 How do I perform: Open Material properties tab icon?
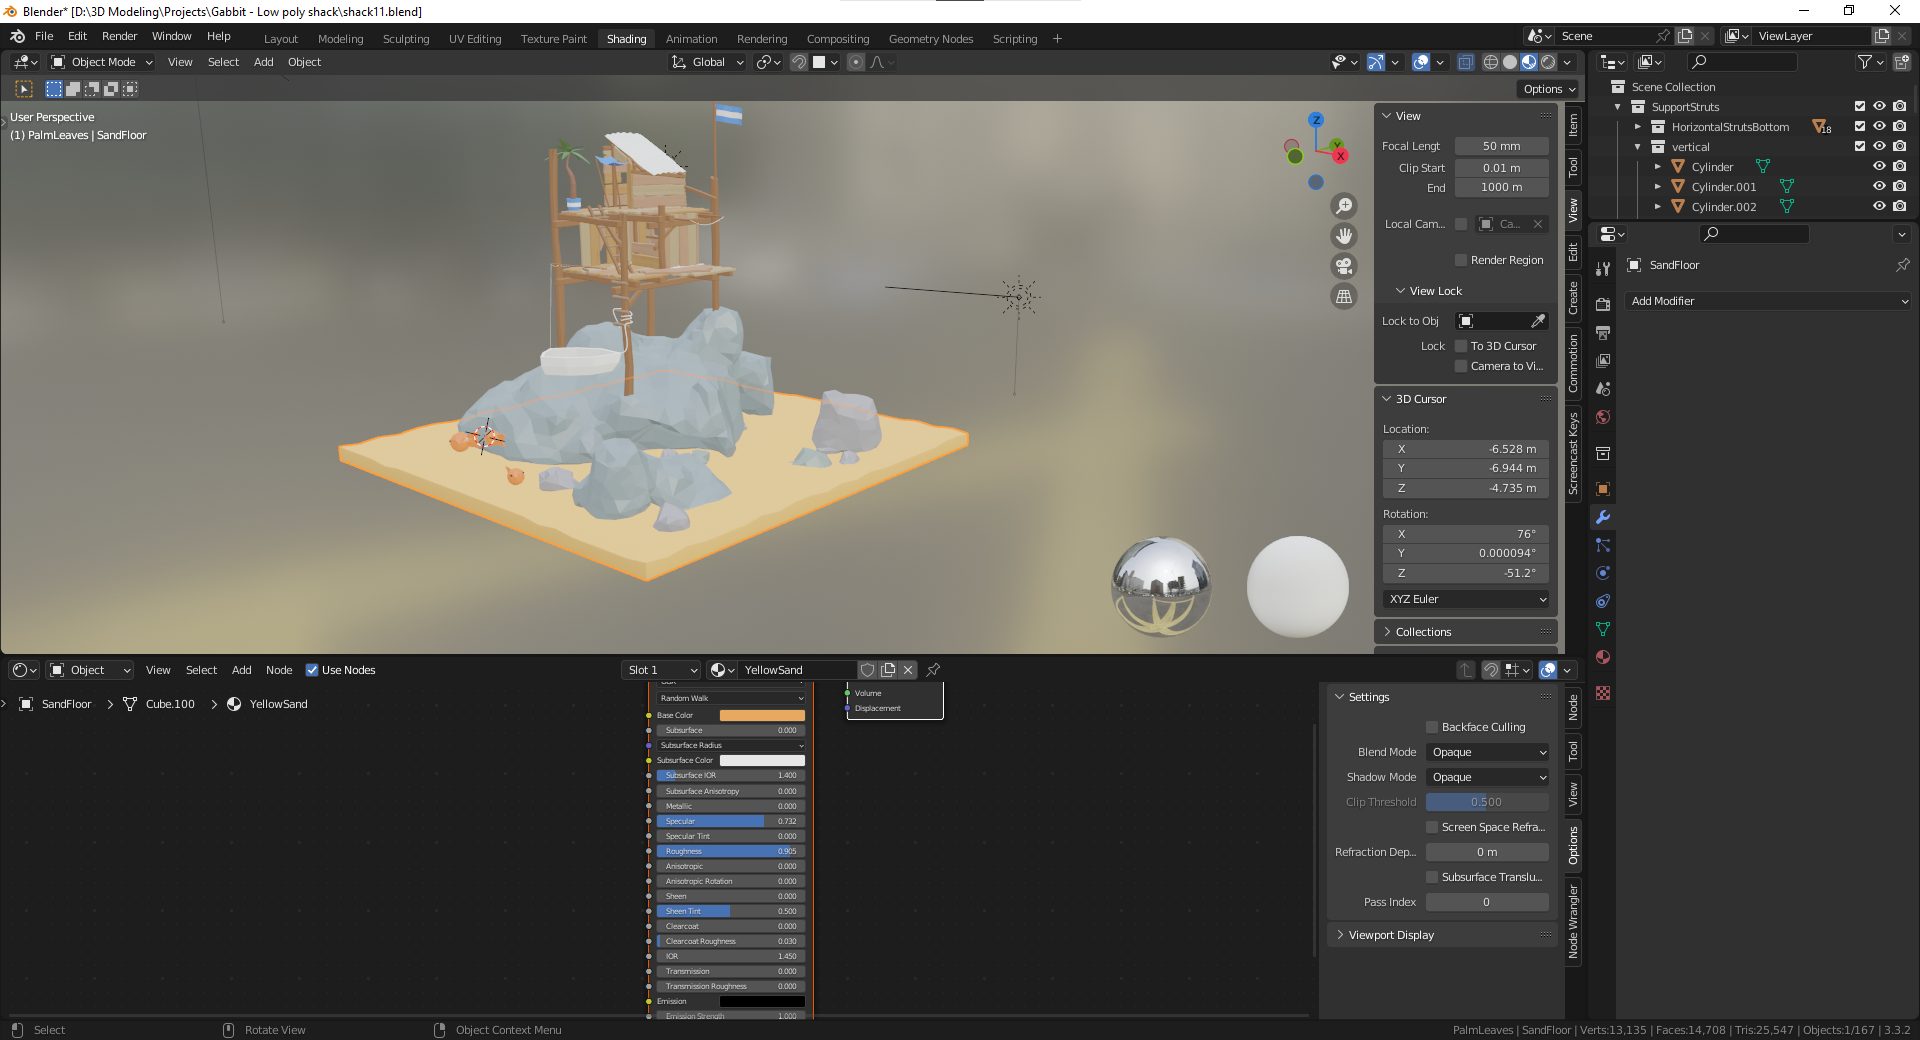pyautogui.click(x=1603, y=657)
